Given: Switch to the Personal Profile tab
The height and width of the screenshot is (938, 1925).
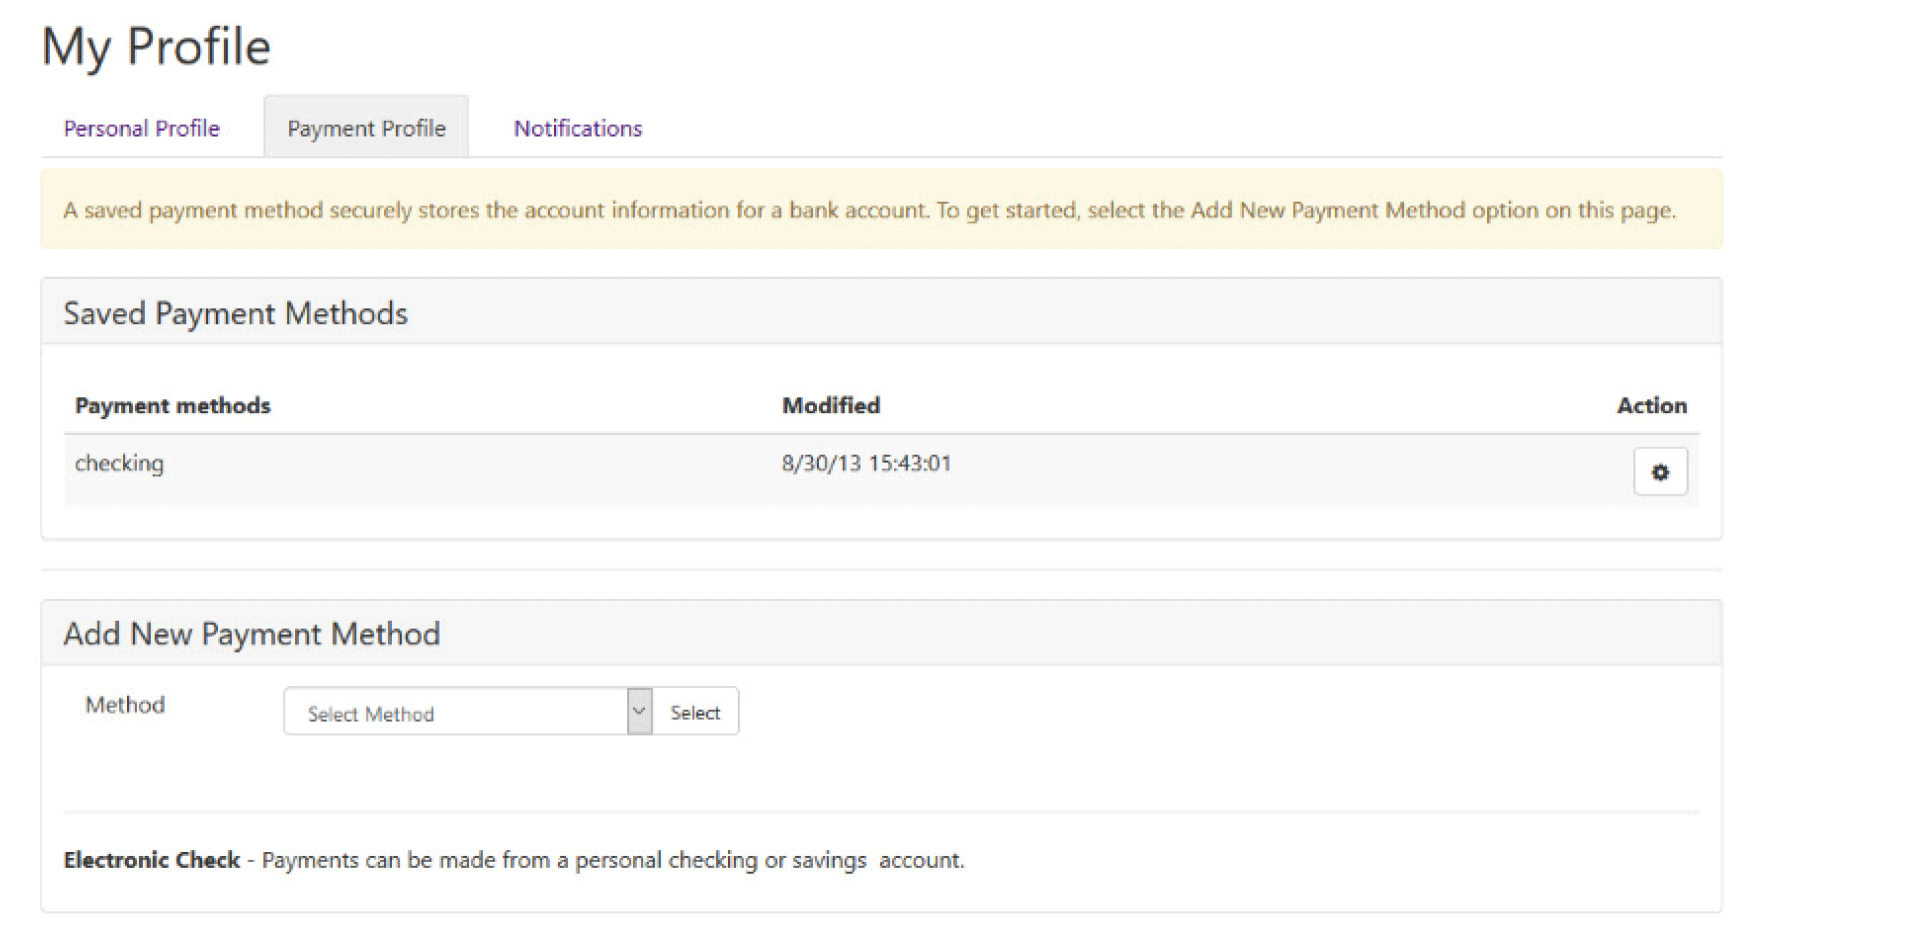Looking at the screenshot, I should (142, 128).
